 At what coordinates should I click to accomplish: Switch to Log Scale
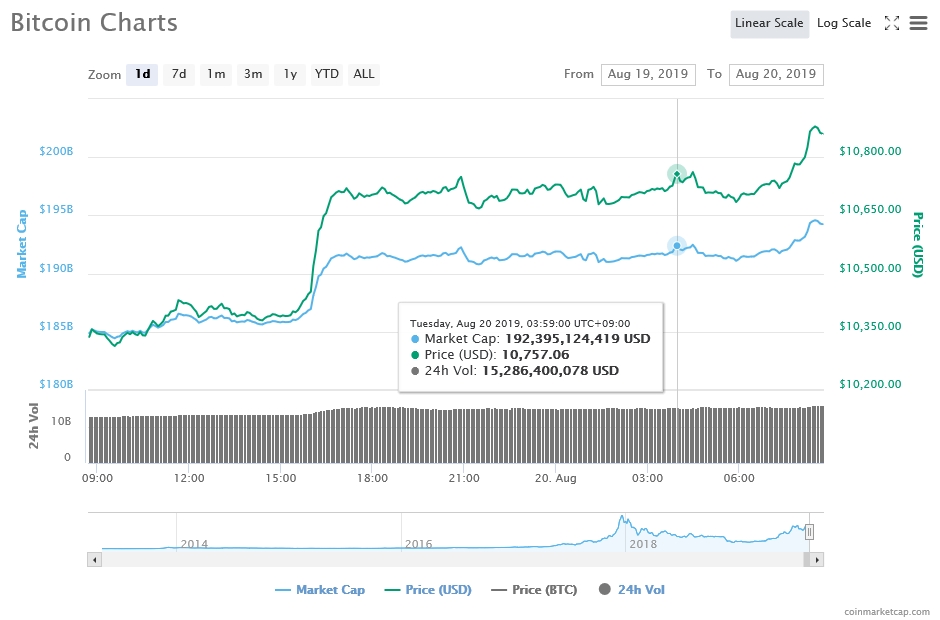click(x=843, y=23)
